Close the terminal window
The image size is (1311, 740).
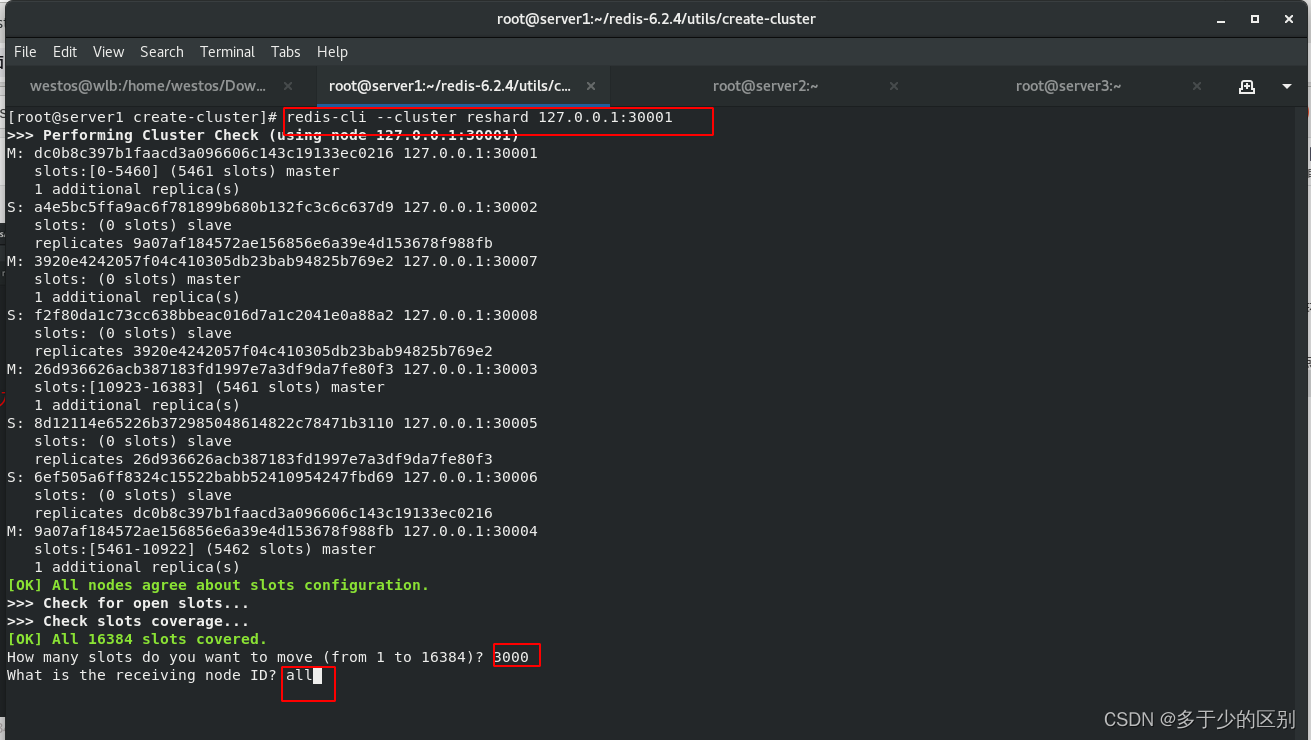(1287, 19)
